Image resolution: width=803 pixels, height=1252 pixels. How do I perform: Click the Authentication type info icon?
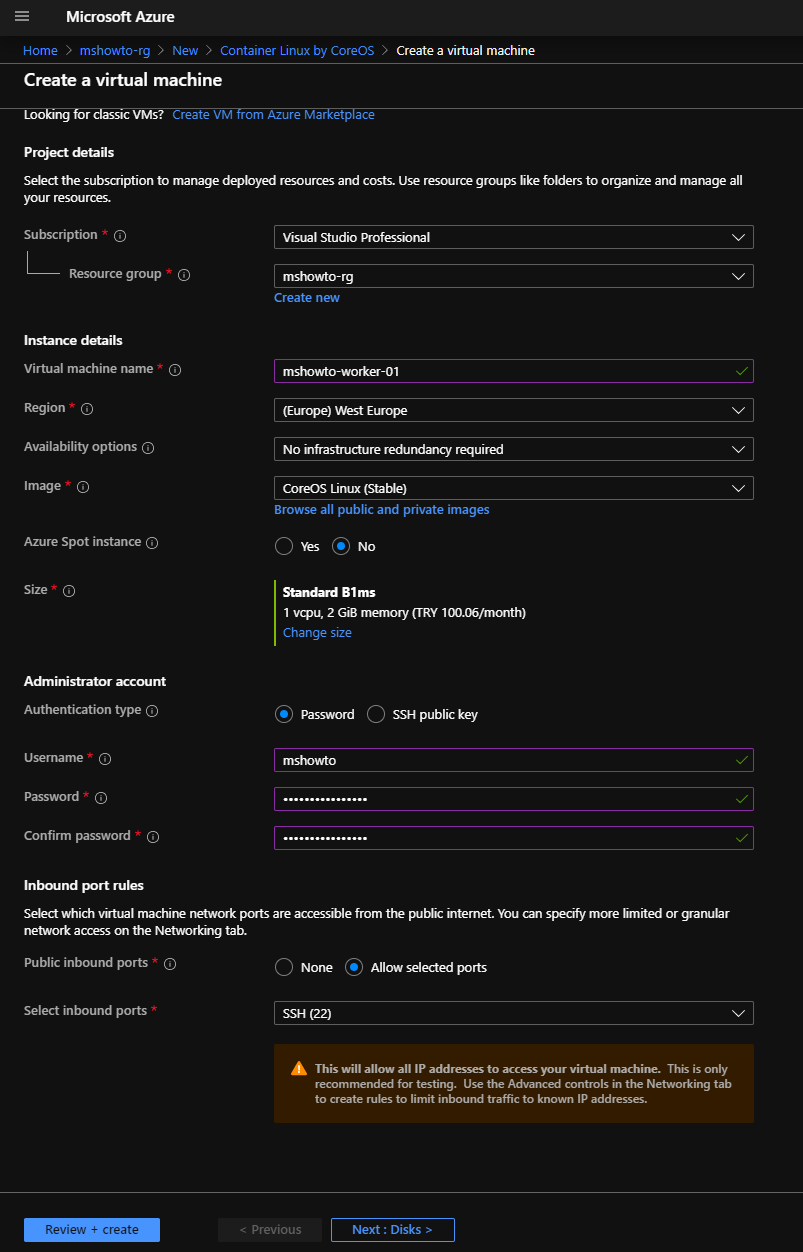tap(152, 711)
